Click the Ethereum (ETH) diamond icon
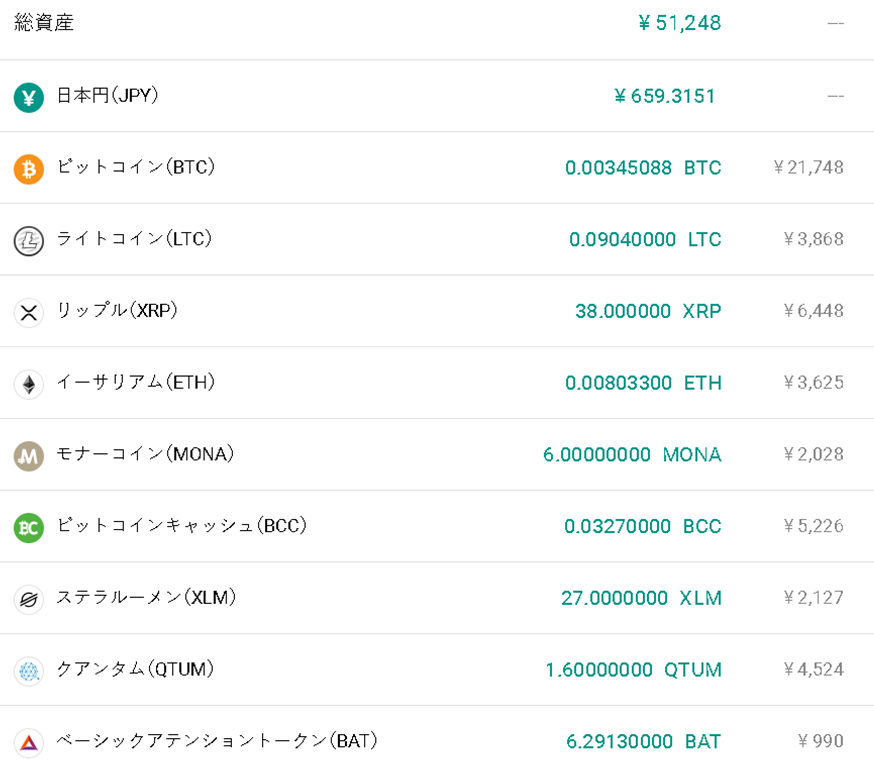The height and width of the screenshot is (773, 874). coord(29,384)
